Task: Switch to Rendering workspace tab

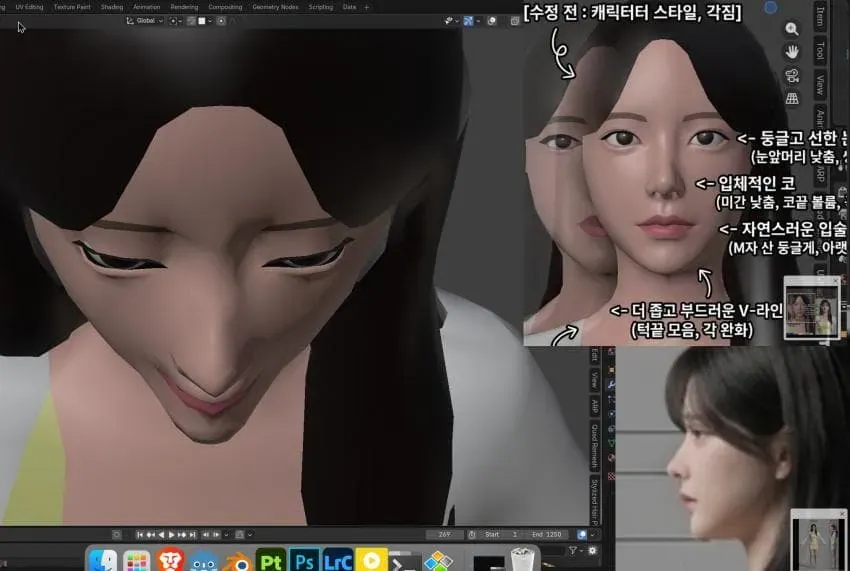Action: [184, 7]
